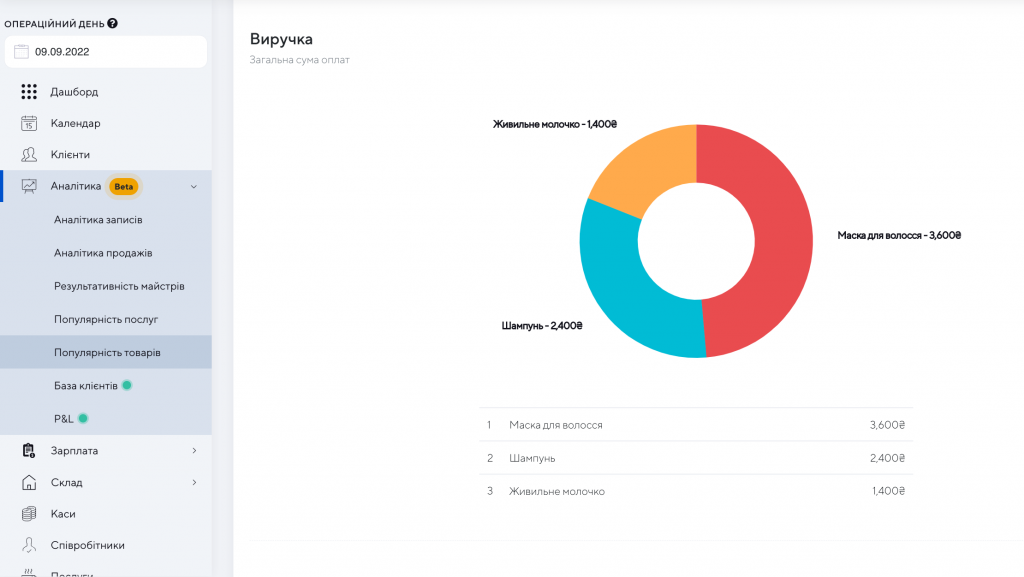The height and width of the screenshot is (577, 1024).
Task: Click the Calendar icon in sidebar
Action: pyautogui.click(x=29, y=124)
